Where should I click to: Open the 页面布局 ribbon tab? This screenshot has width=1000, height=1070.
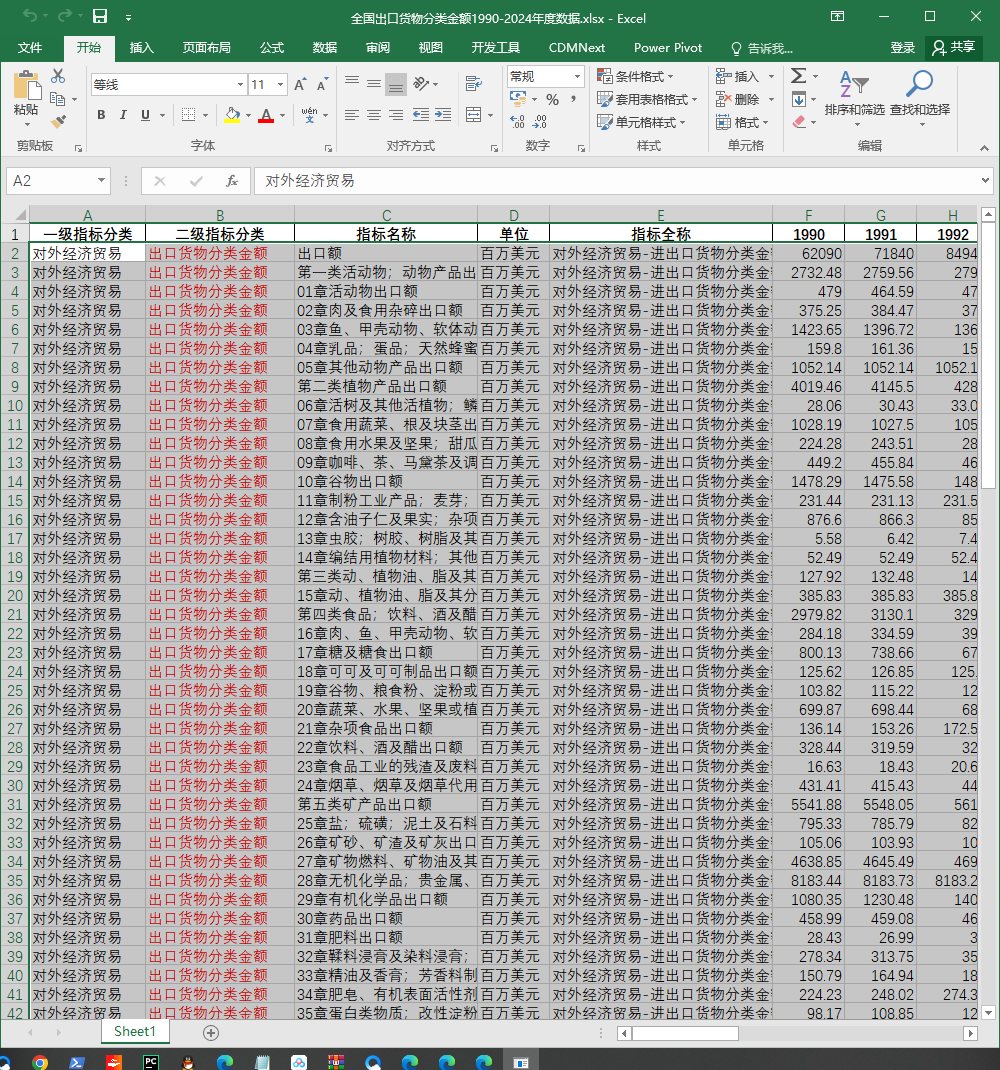(206, 48)
